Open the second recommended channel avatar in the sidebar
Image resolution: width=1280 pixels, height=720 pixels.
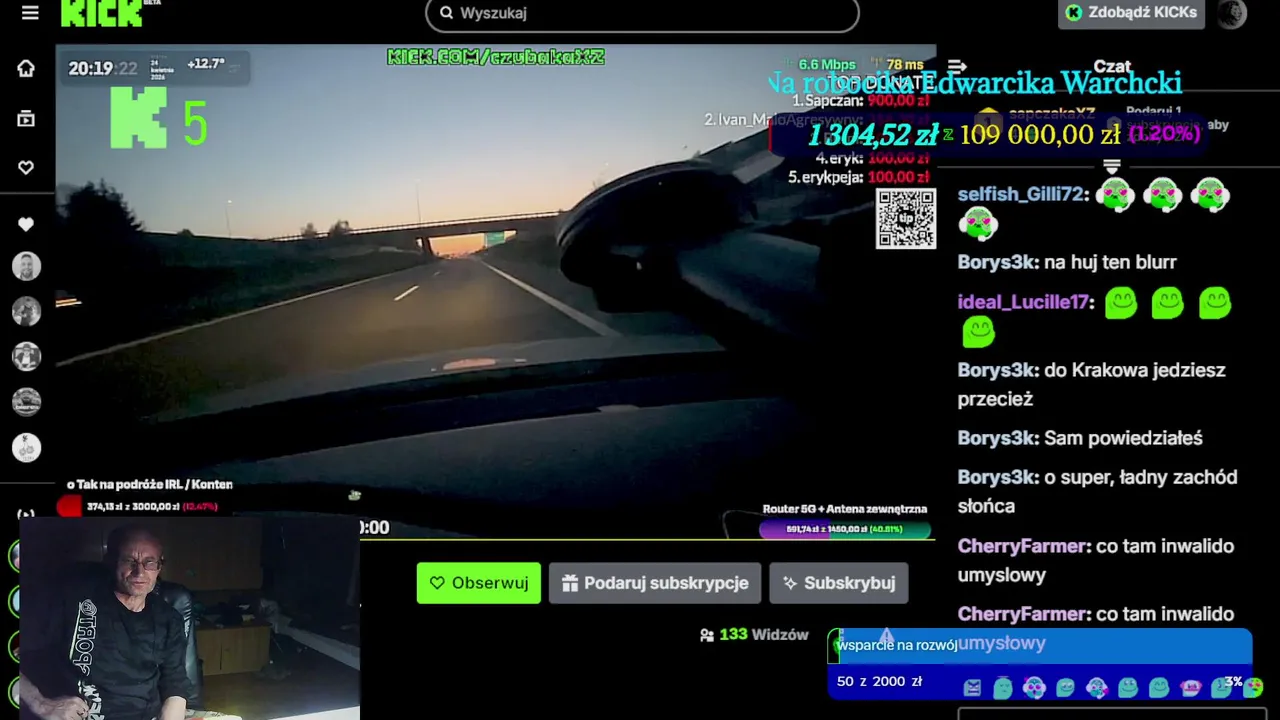(x=26, y=311)
